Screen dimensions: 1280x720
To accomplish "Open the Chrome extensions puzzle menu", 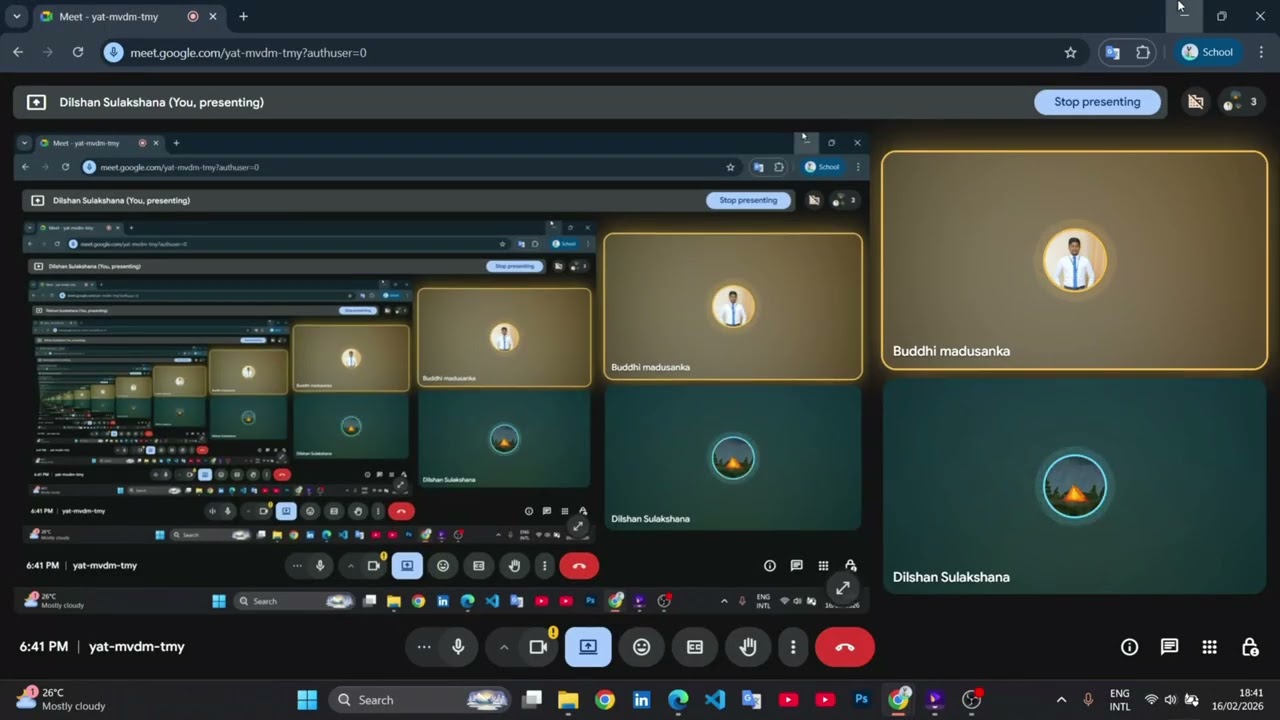I will [x=1143, y=52].
